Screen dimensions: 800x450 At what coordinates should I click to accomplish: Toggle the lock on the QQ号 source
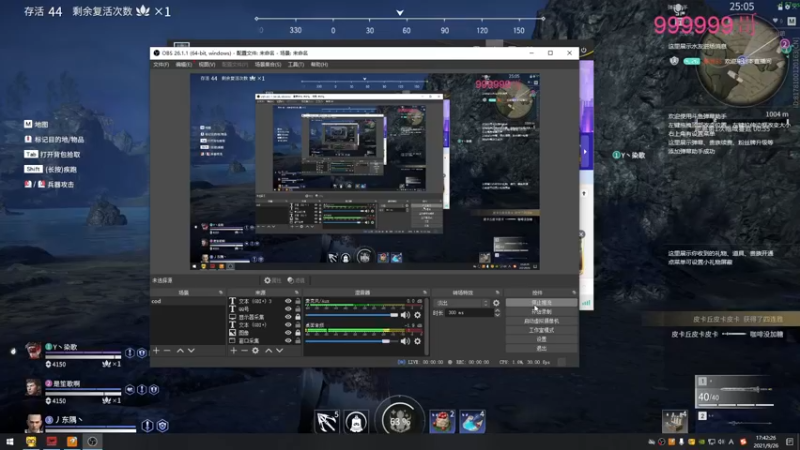point(298,309)
